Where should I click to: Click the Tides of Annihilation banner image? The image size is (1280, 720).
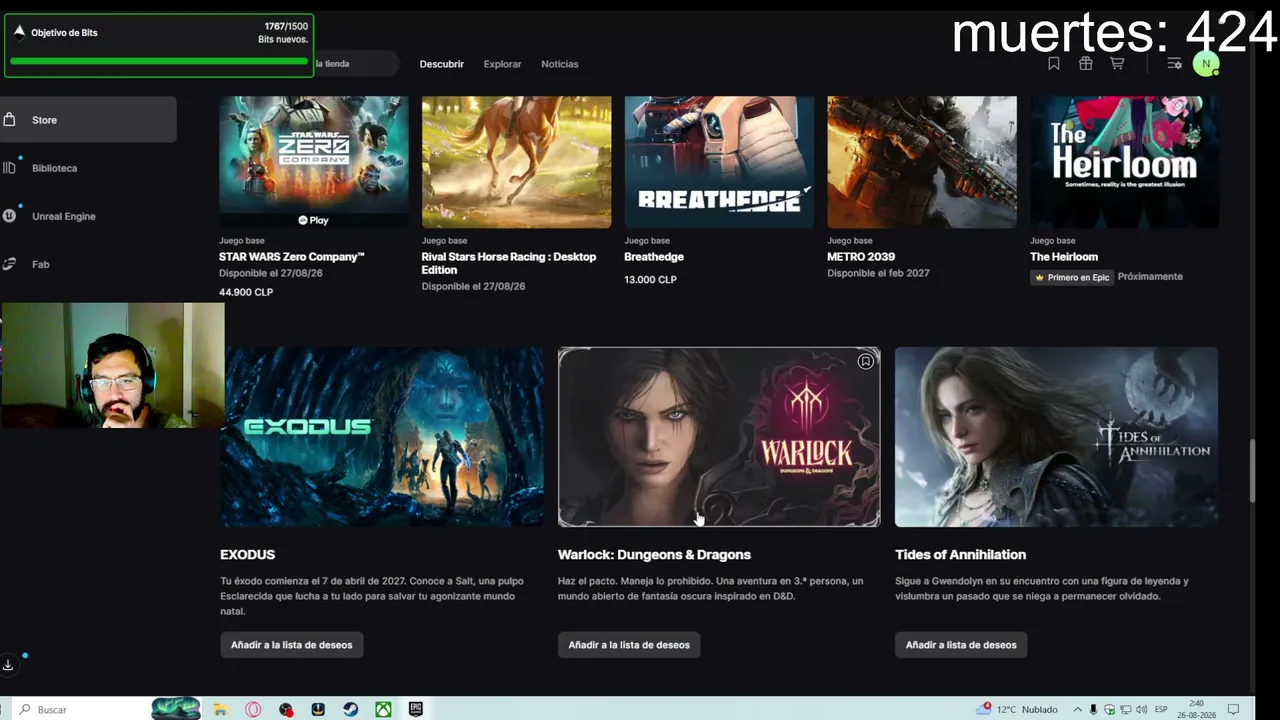tap(1056, 437)
